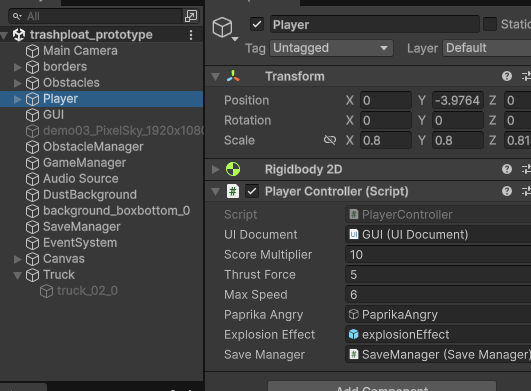Open Player Controller preset settings icon
Viewport: 531px width, 391px height.
click(x=526, y=191)
